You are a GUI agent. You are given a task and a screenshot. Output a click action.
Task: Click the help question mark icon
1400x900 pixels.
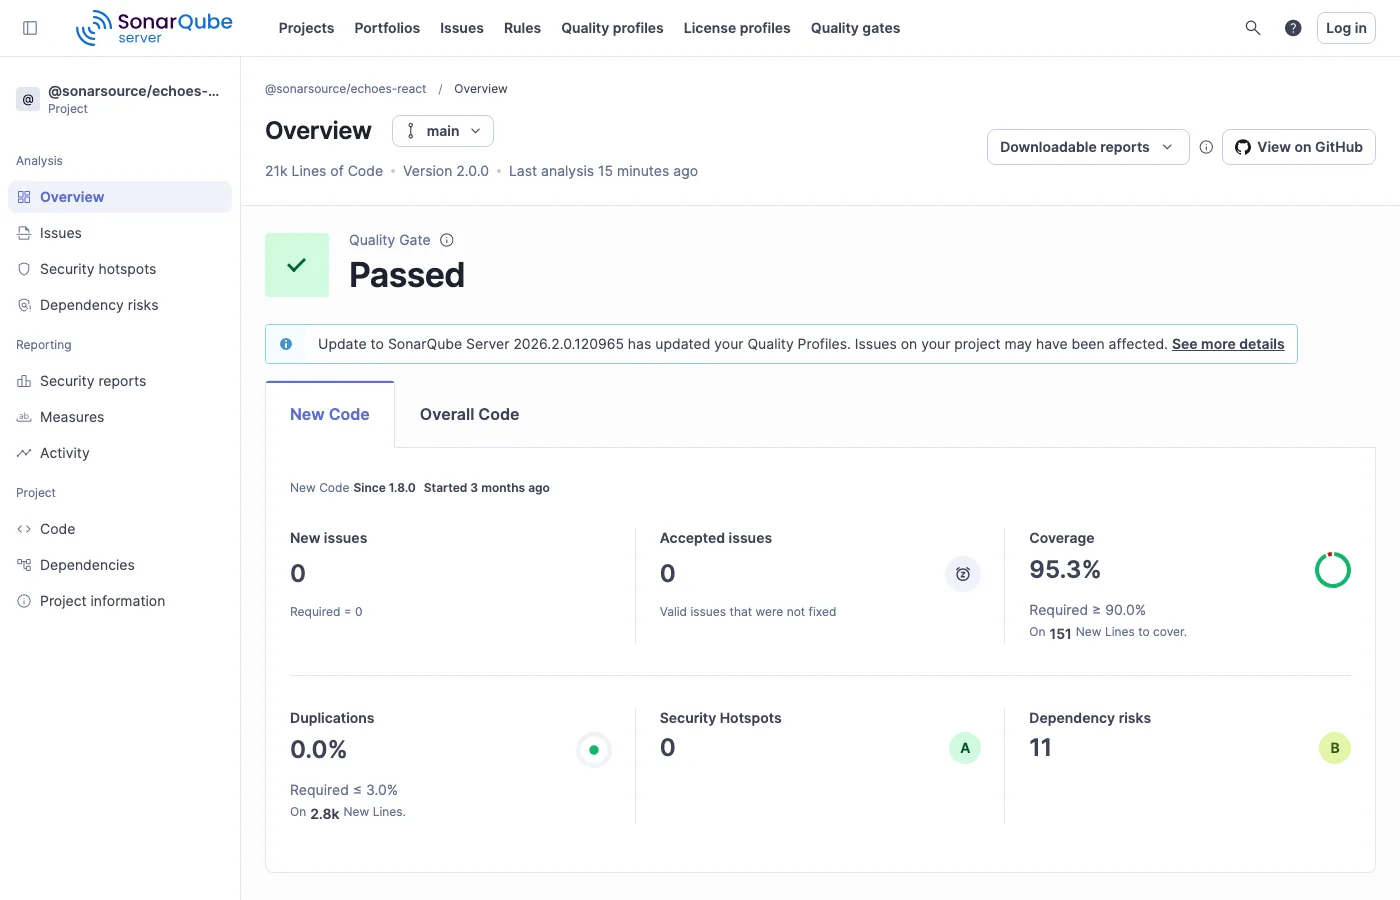(1293, 27)
